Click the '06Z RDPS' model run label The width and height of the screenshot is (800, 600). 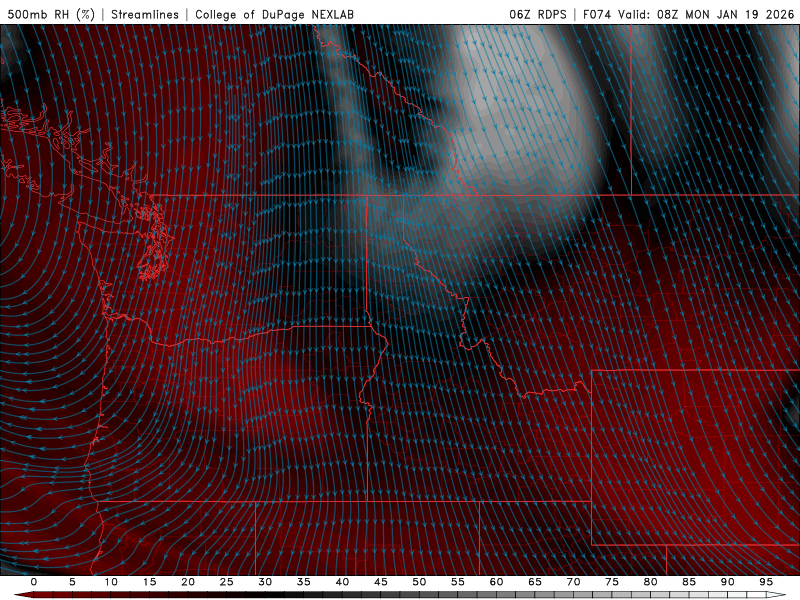[x=538, y=14]
